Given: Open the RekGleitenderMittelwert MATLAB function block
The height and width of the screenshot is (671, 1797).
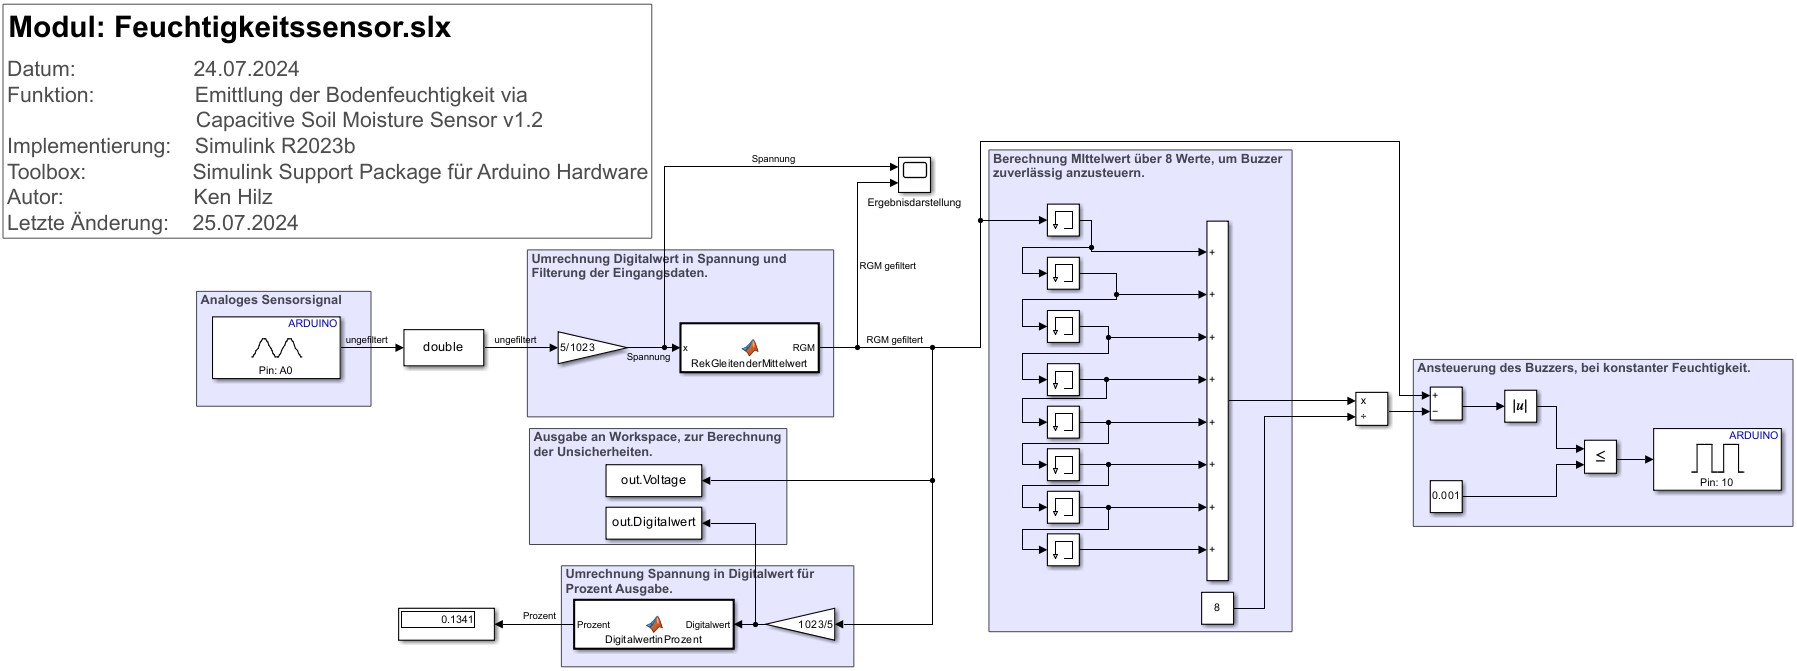Looking at the screenshot, I should 749,349.
